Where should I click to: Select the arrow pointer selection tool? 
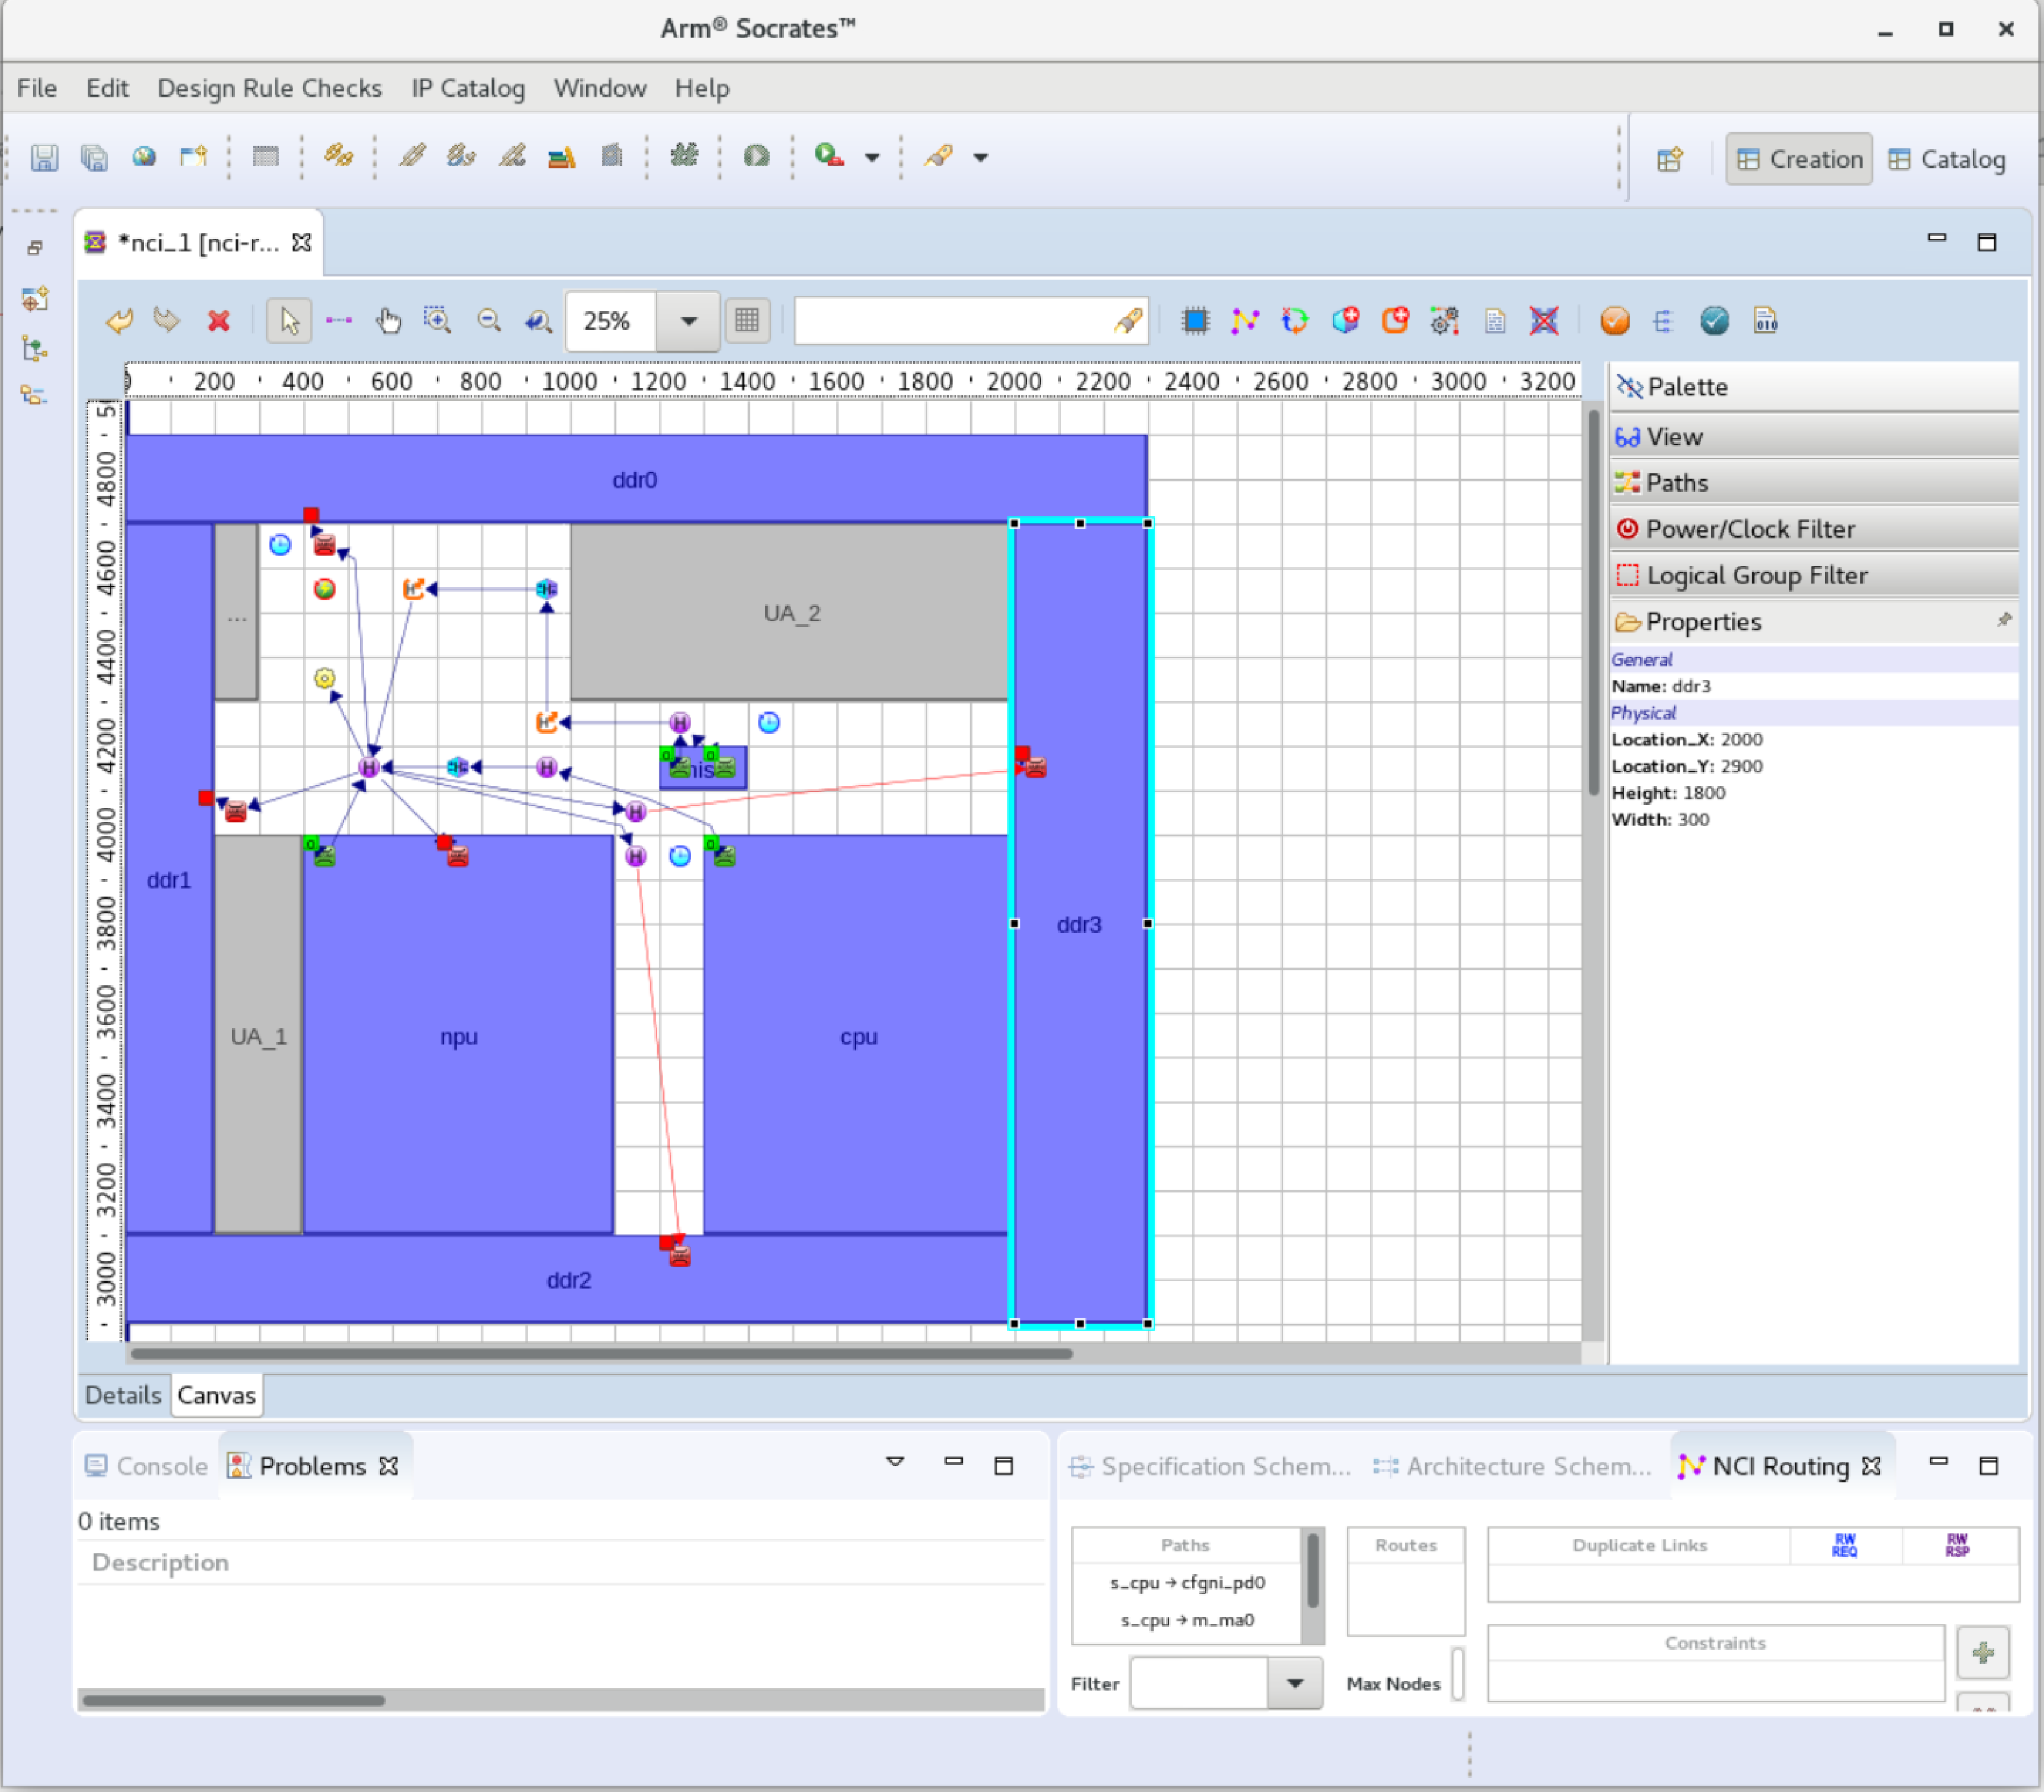pyautogui.click(x=289, y=321)
